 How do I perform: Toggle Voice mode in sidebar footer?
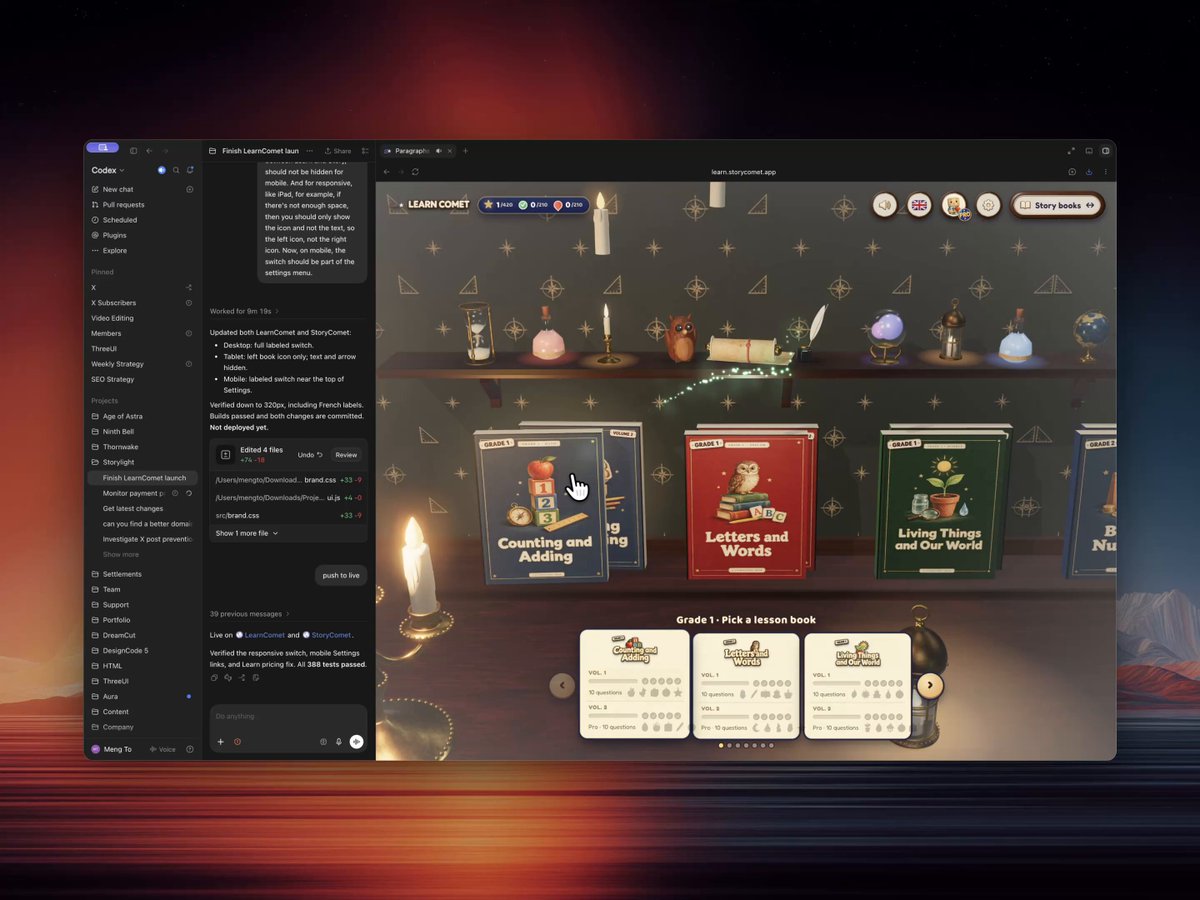[162, 749]
